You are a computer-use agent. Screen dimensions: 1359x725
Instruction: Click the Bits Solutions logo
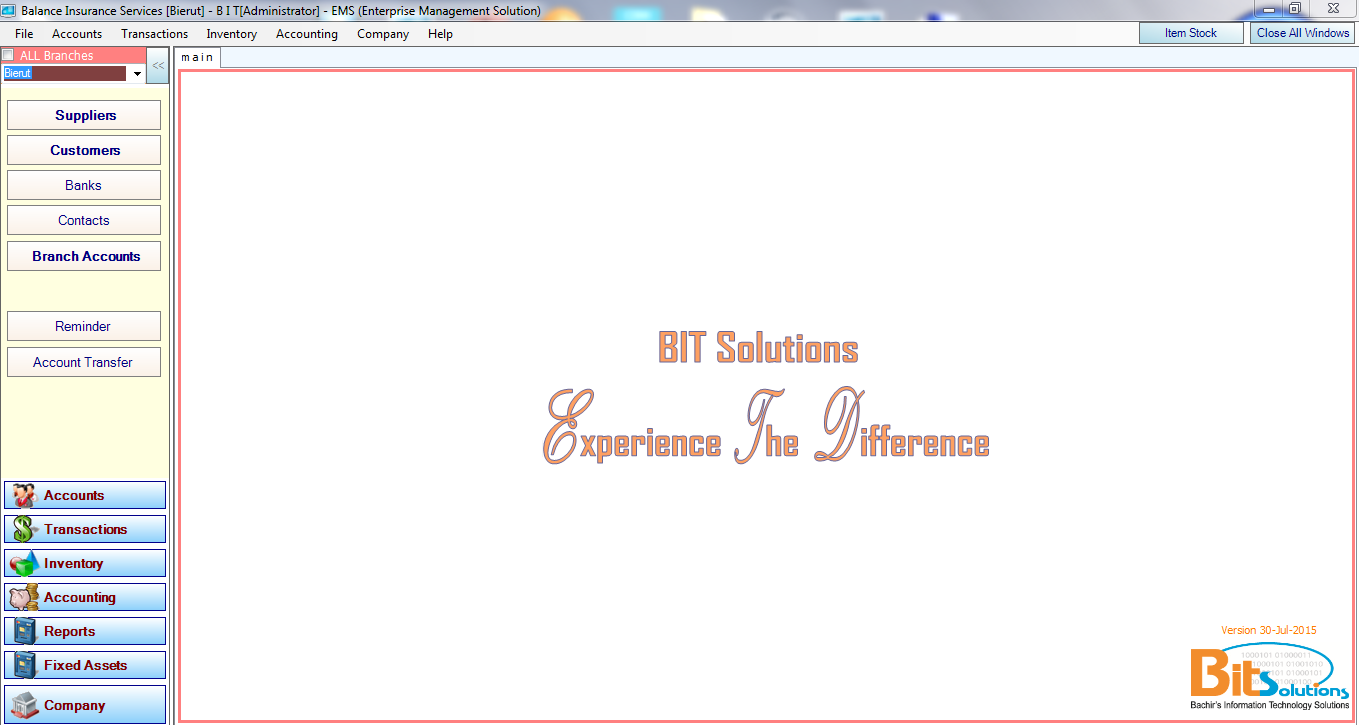(x=1269, y=677)
